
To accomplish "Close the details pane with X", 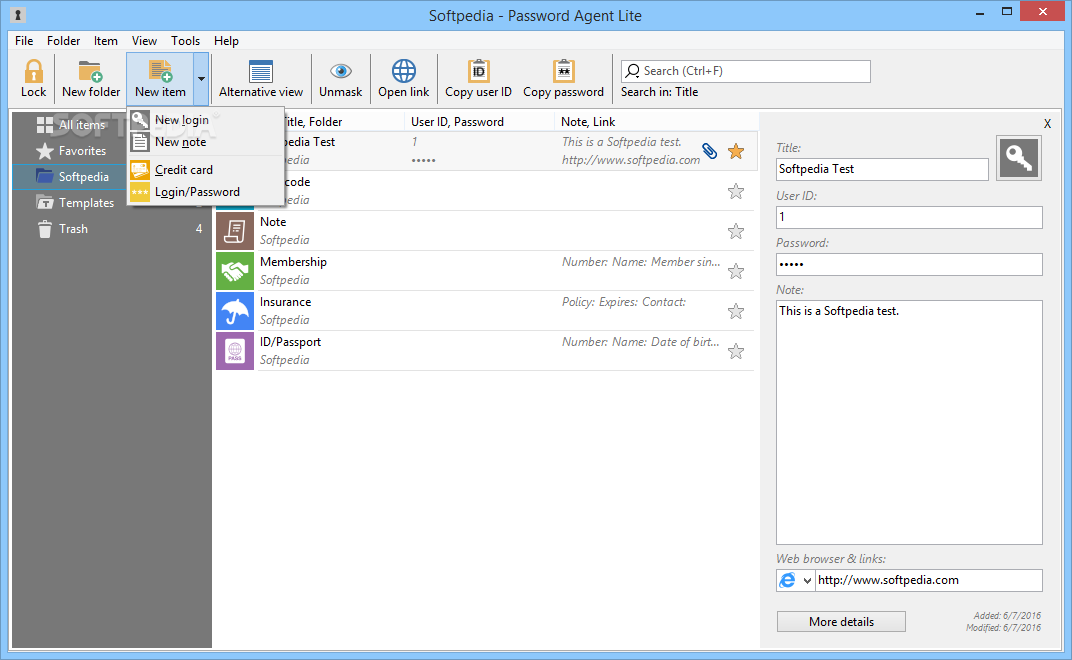I will coord(1047,124).
